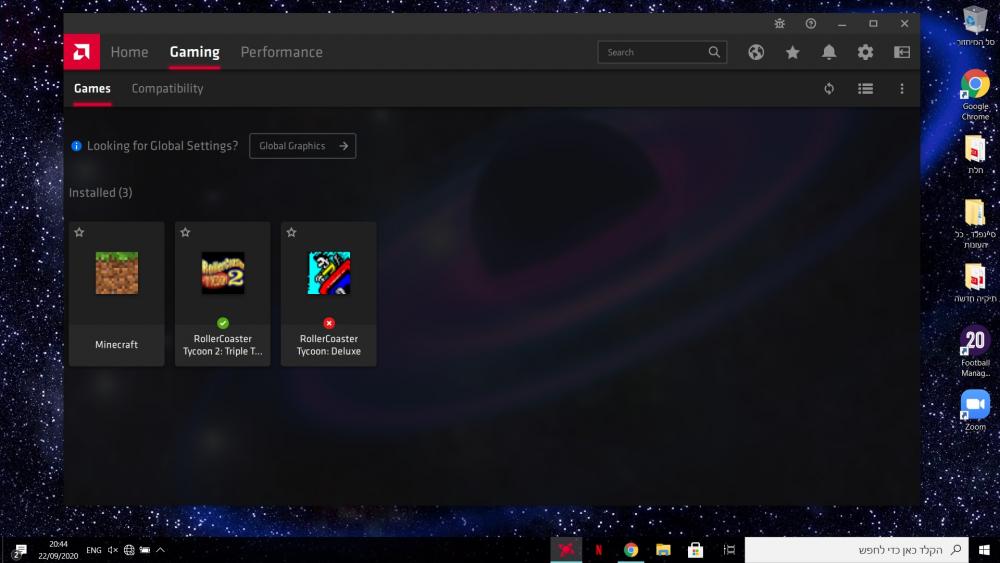This screenshot has width=1000, height=563.
Task: Open Google Chrome desktop shortcut
Action: (x=975, y=95)
